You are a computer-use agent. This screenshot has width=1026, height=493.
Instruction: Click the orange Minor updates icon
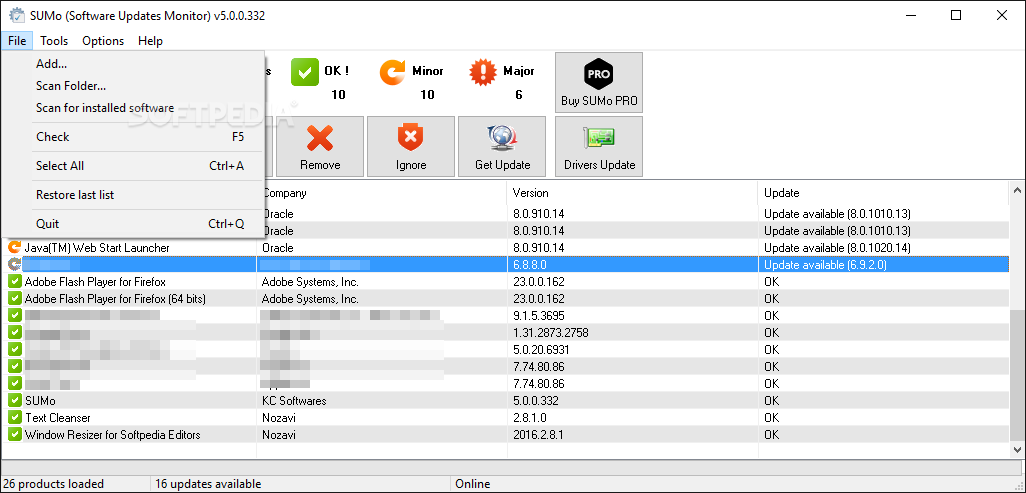tap(392, 73)
